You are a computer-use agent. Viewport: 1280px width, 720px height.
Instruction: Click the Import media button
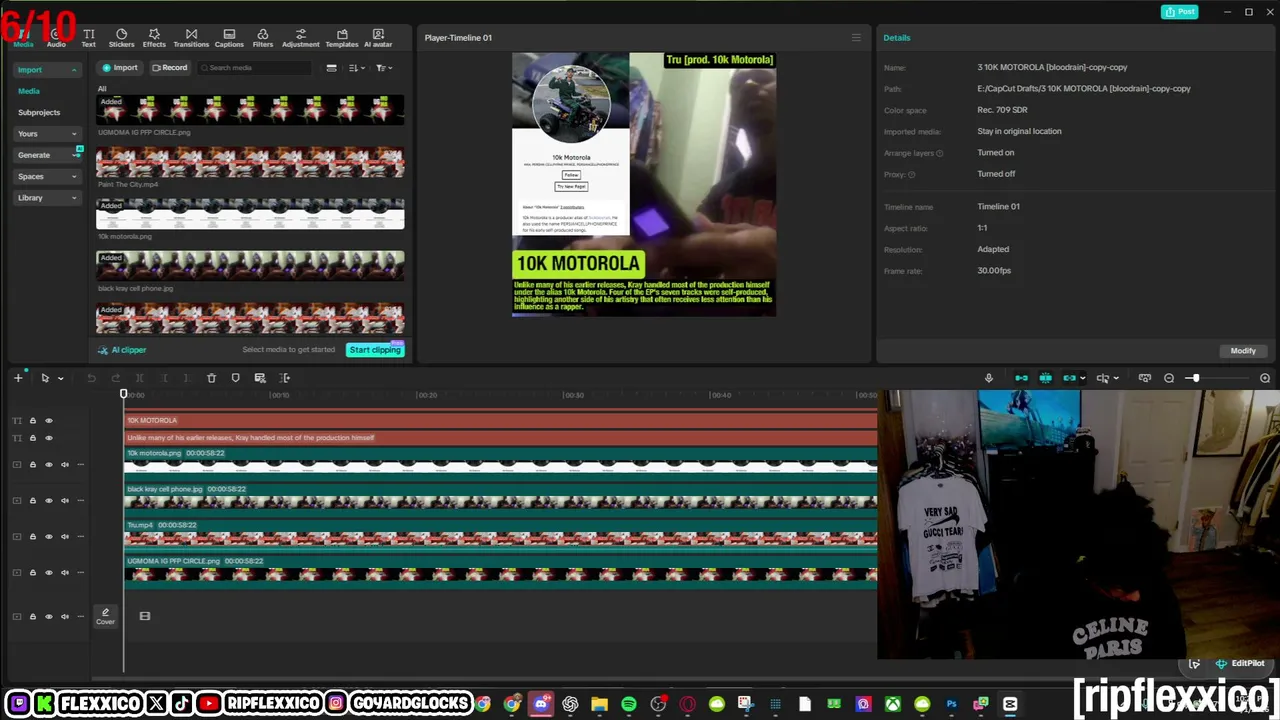(120, 68)
